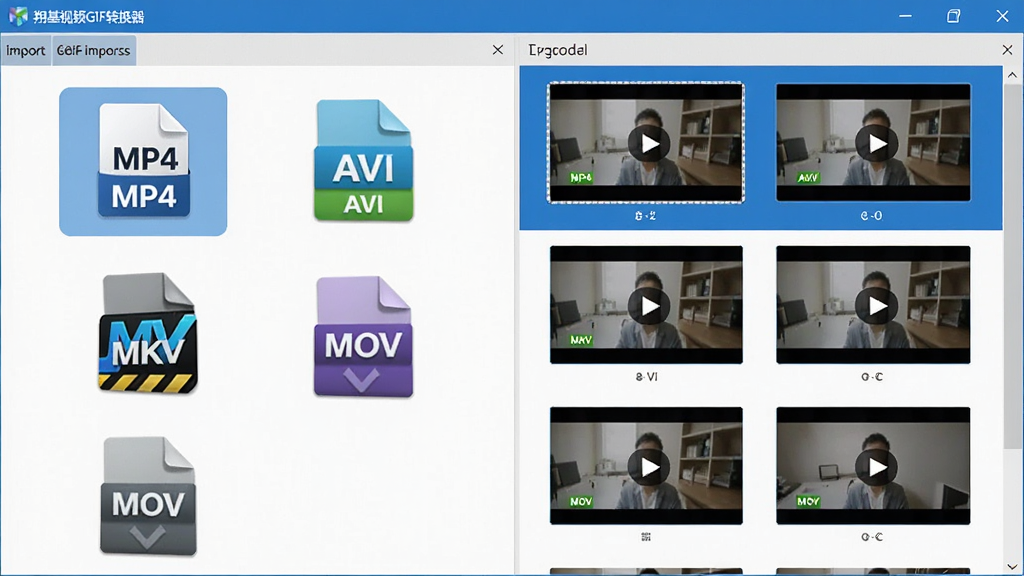Click the green AVI badge on the video thumbnail
The width and height of the screenshot is (1024, 576).
point(808,178)
